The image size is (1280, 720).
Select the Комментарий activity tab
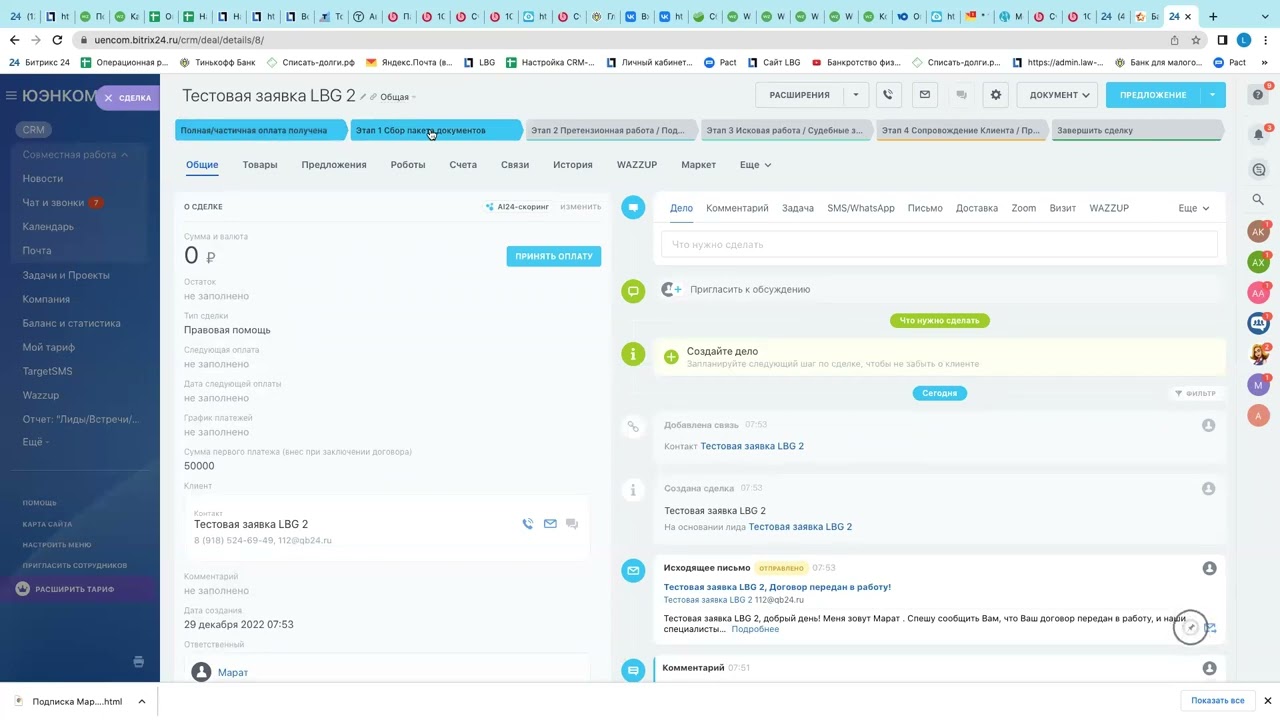click(737, 208)
